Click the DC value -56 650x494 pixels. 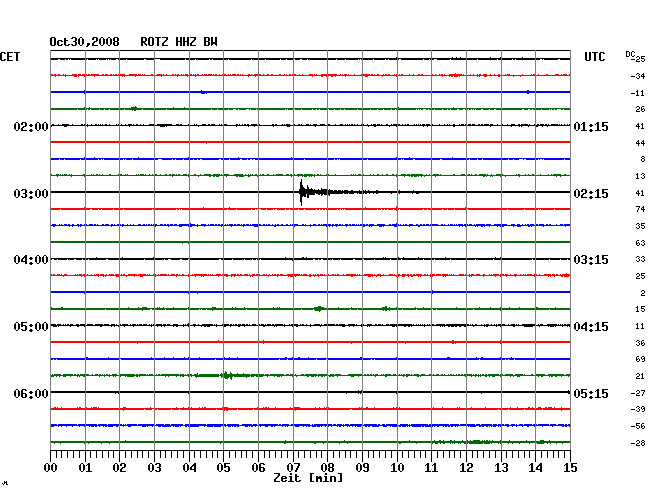[x=638, y=426]
